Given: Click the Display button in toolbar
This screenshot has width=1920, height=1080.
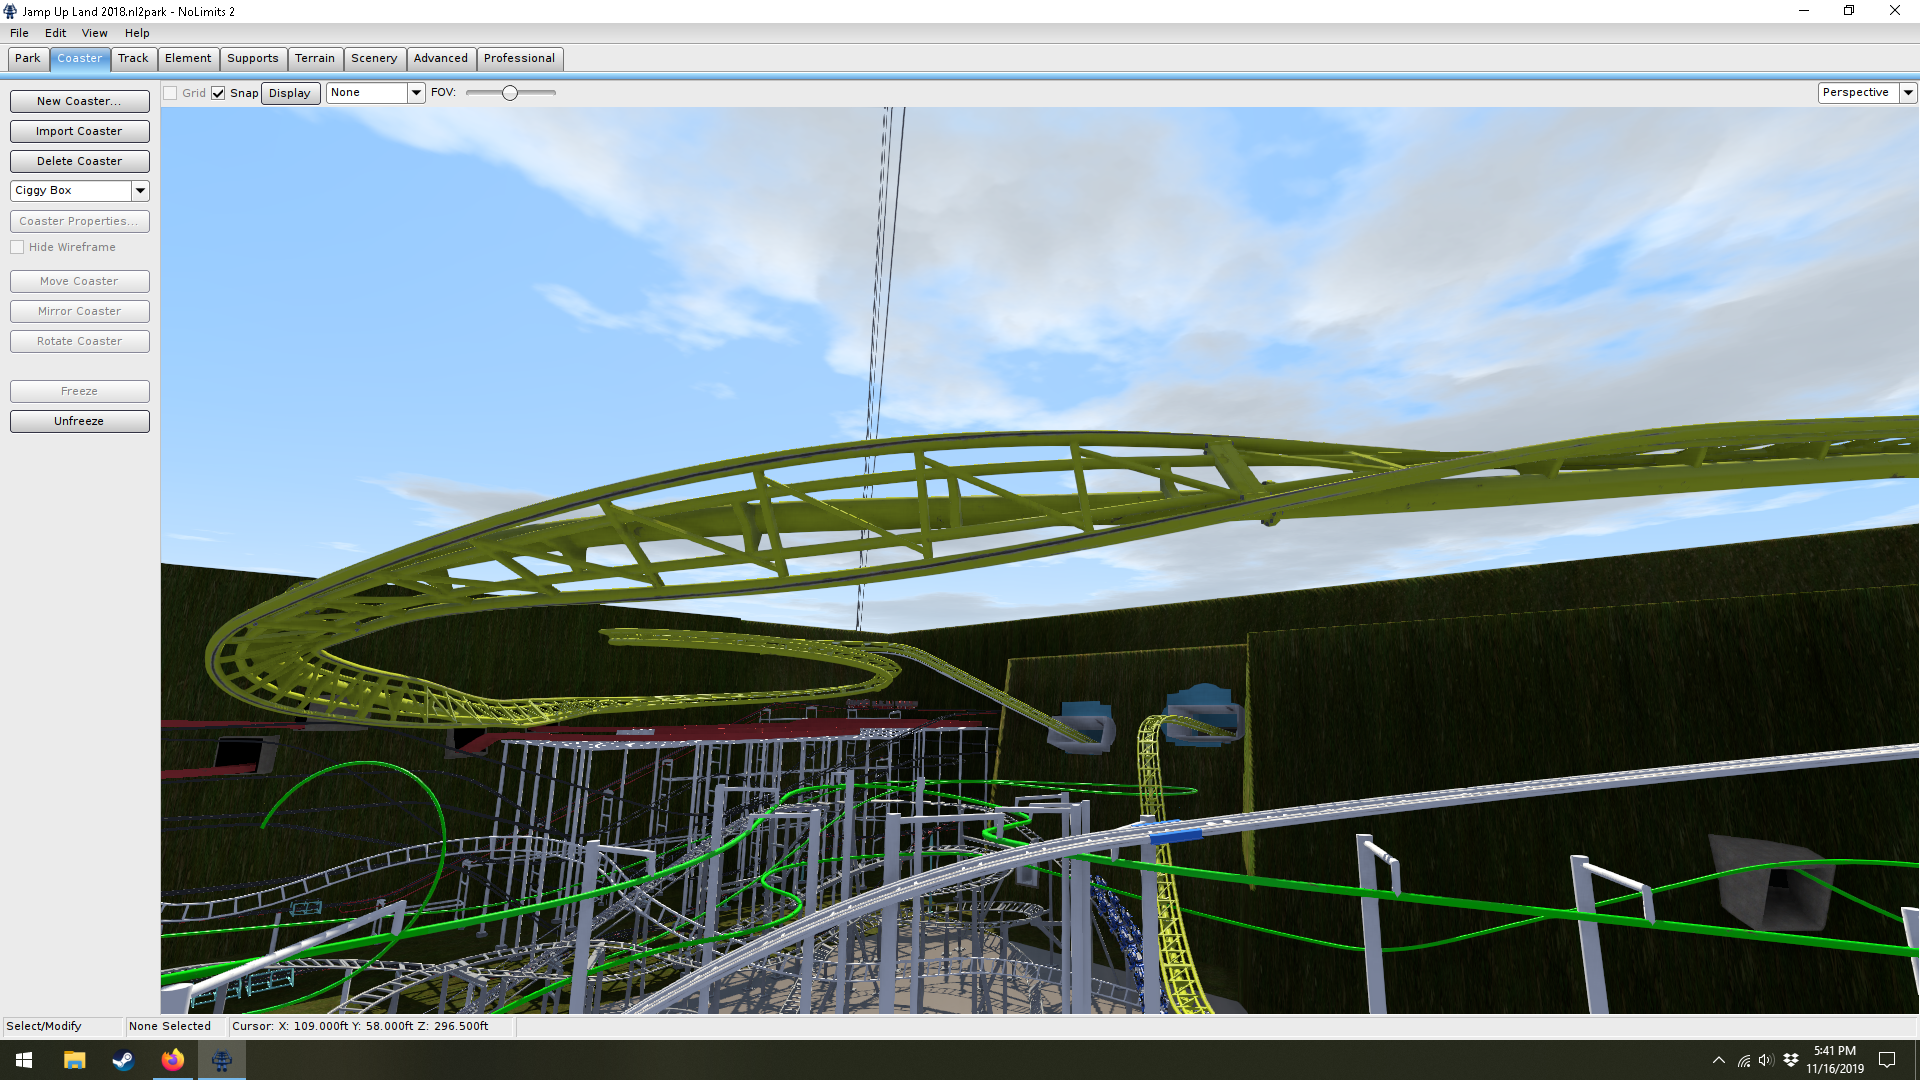Looking at the screenshot, I should pos(290,93).
